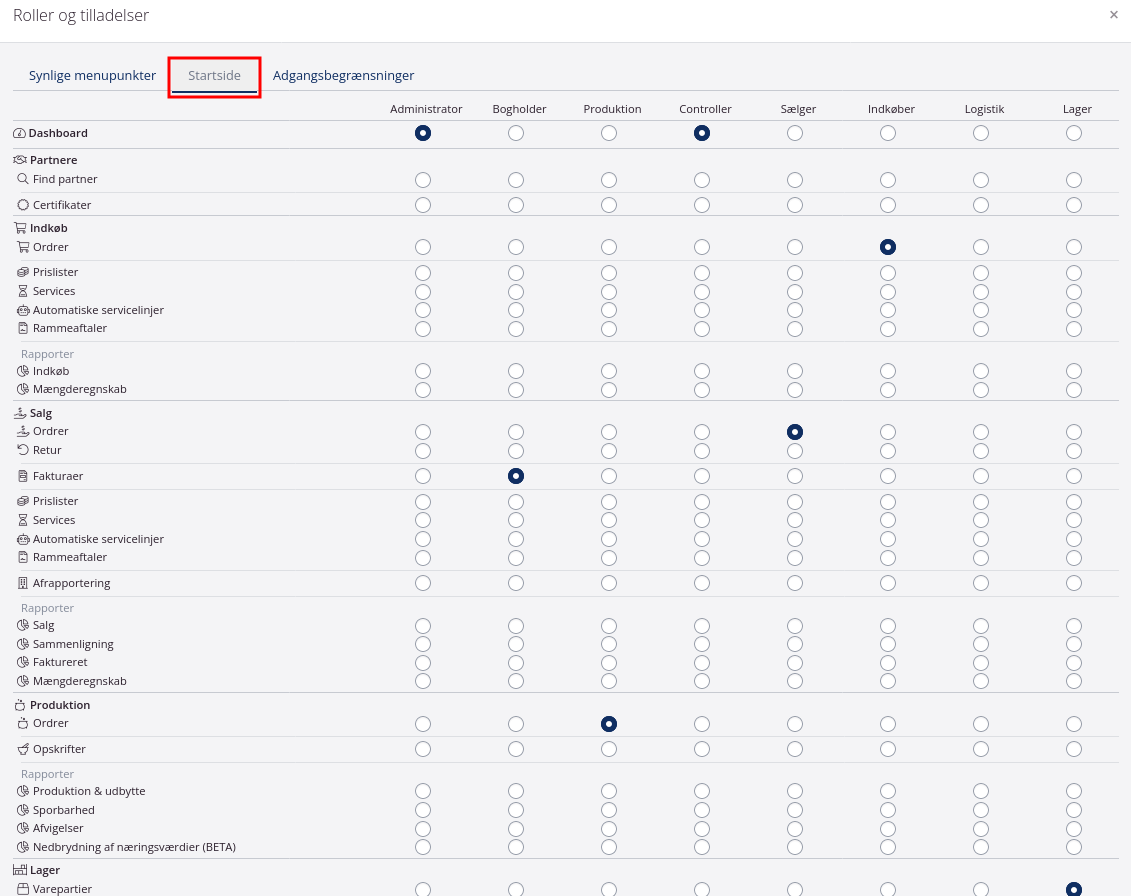The image size is (1131, 896).
Task: Switch to Synlige menupunkter tab
Action: tap(92, 76)
